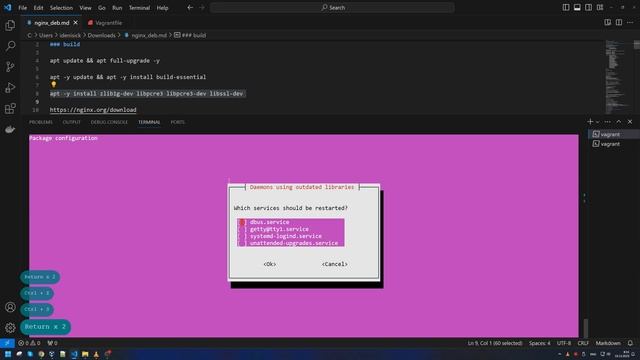
Task: Click the lightbulb code action icon
Action: tap(53, 84)
